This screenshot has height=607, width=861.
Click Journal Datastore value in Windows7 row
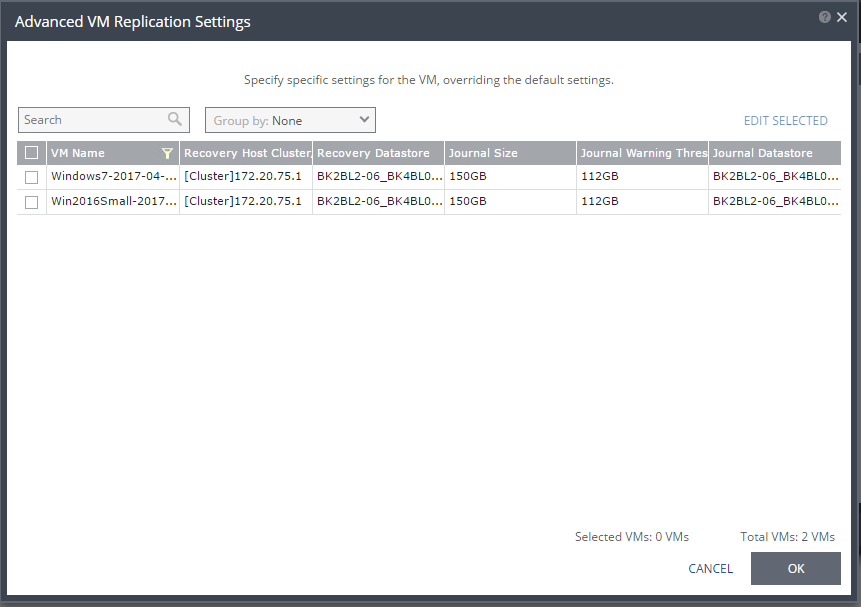[x=775, y=176]
